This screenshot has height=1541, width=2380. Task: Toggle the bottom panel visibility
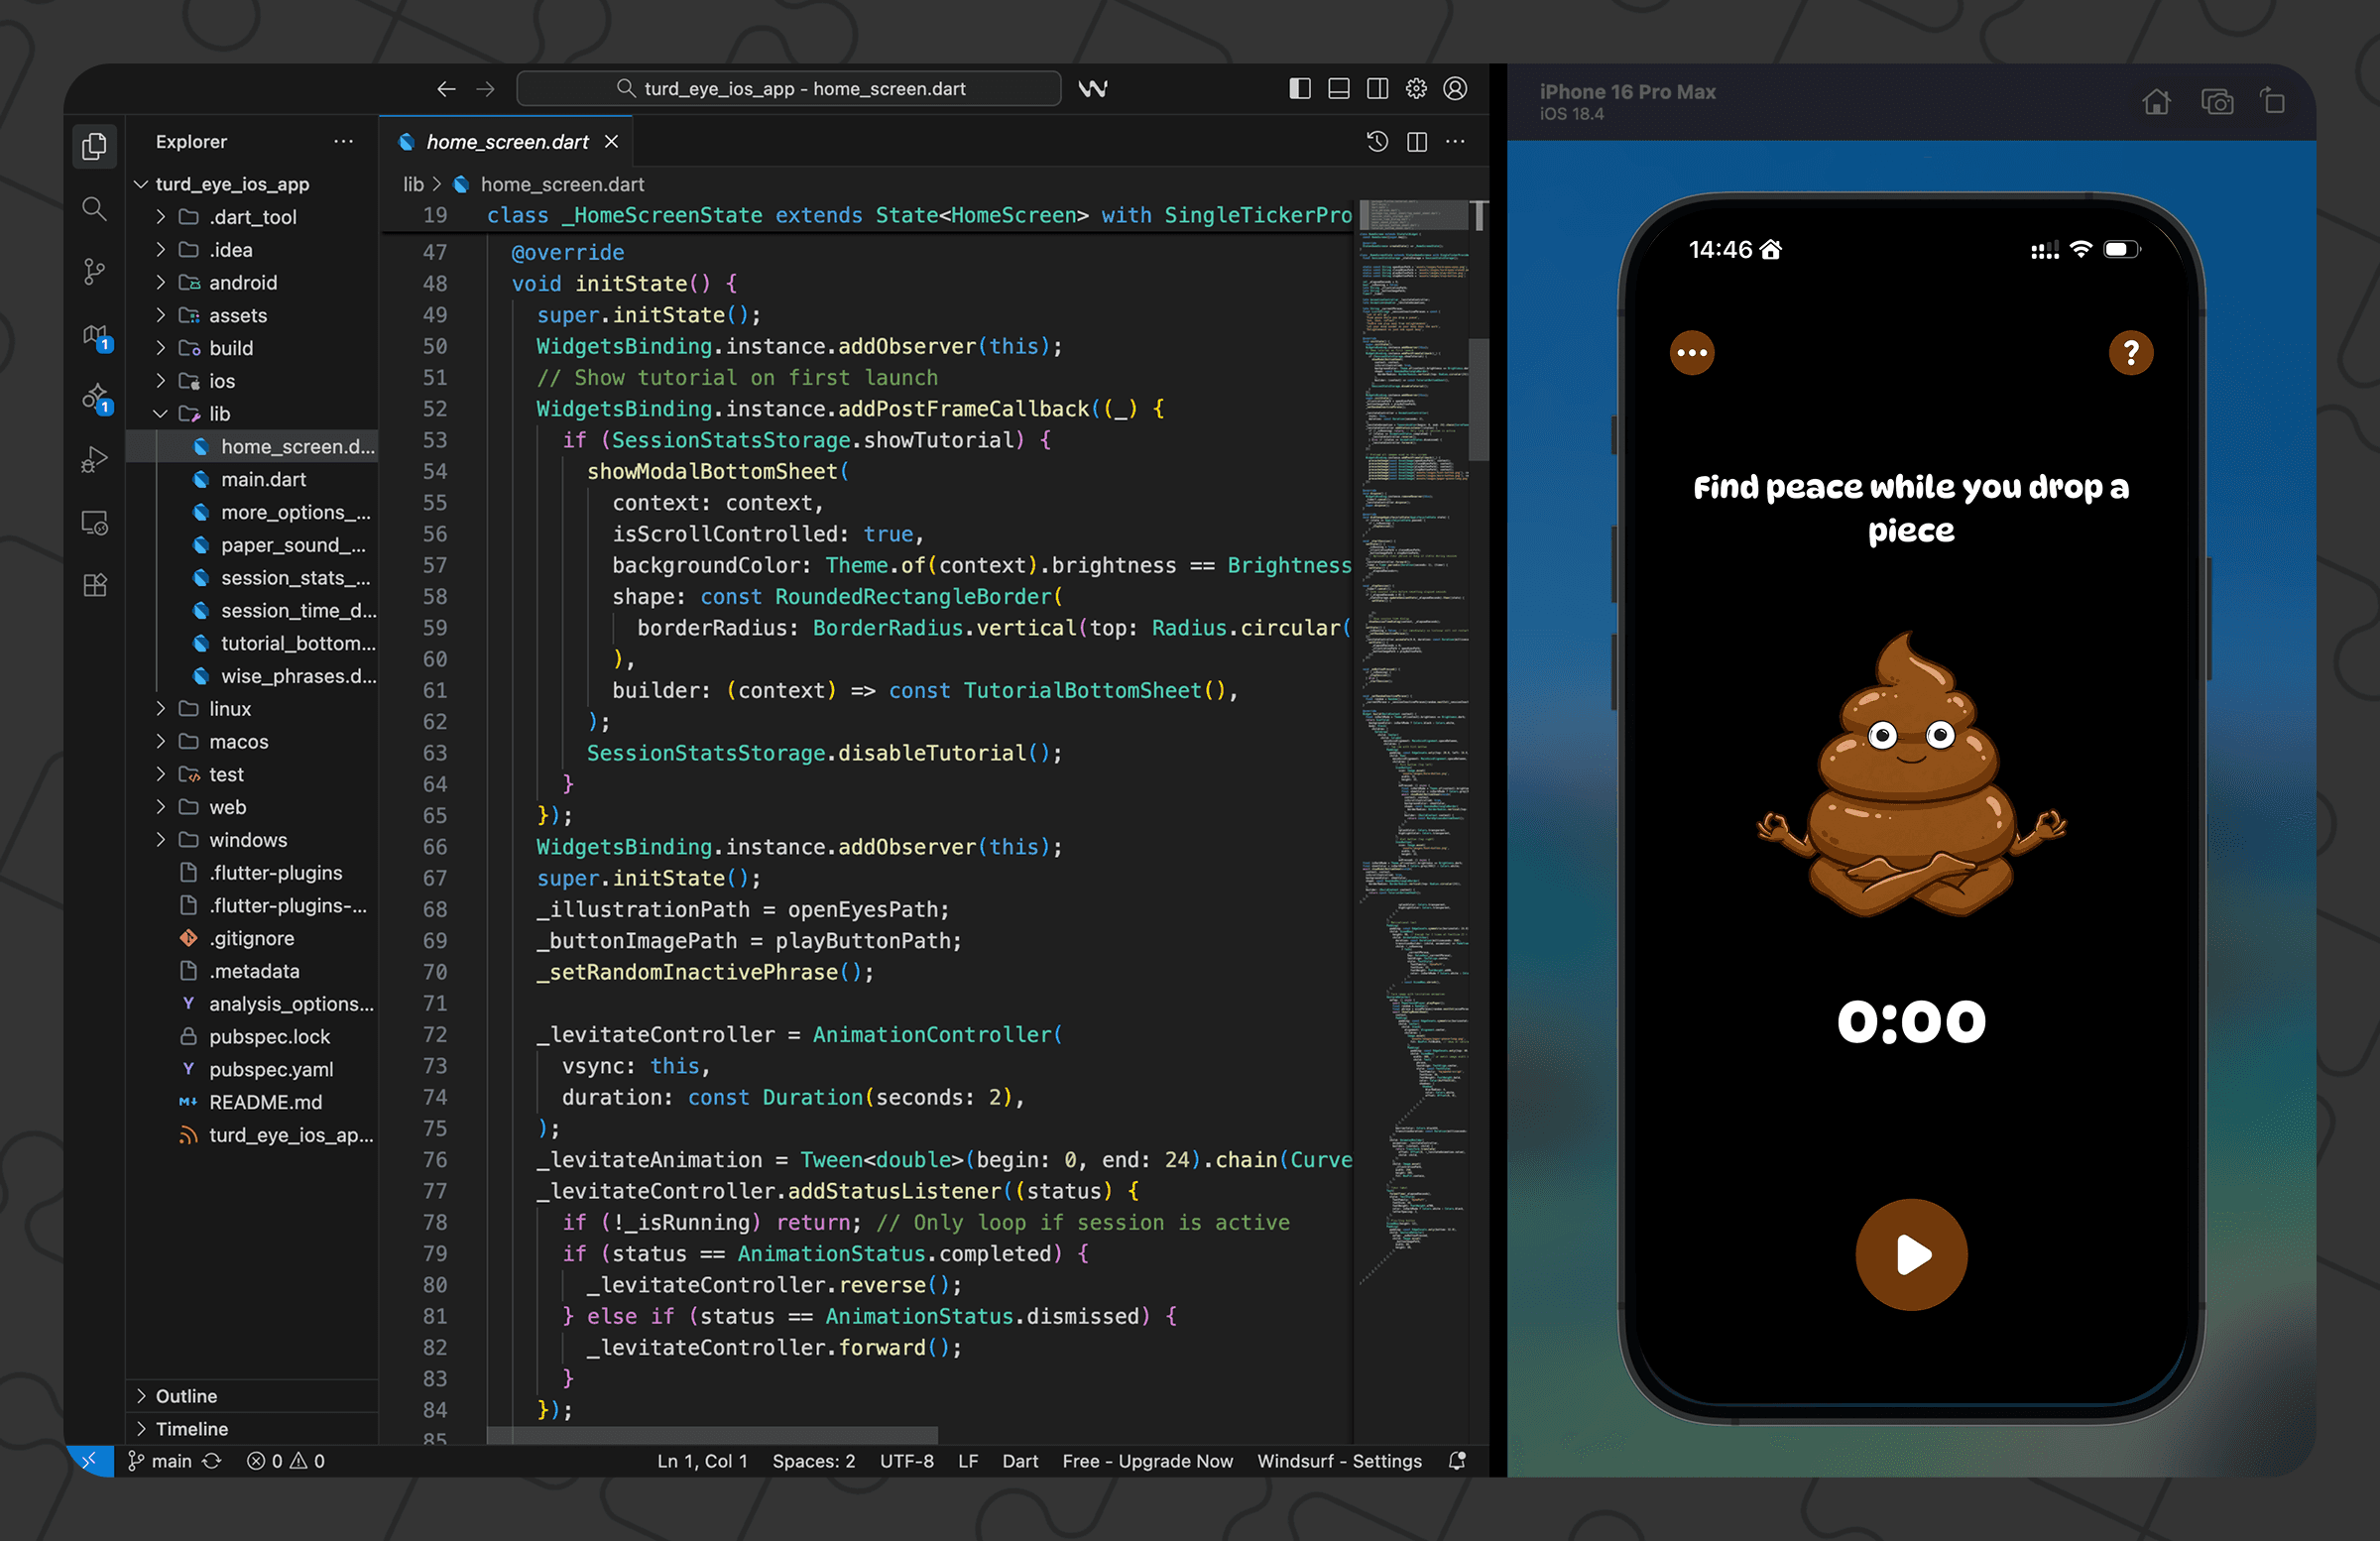(1338, 88)
